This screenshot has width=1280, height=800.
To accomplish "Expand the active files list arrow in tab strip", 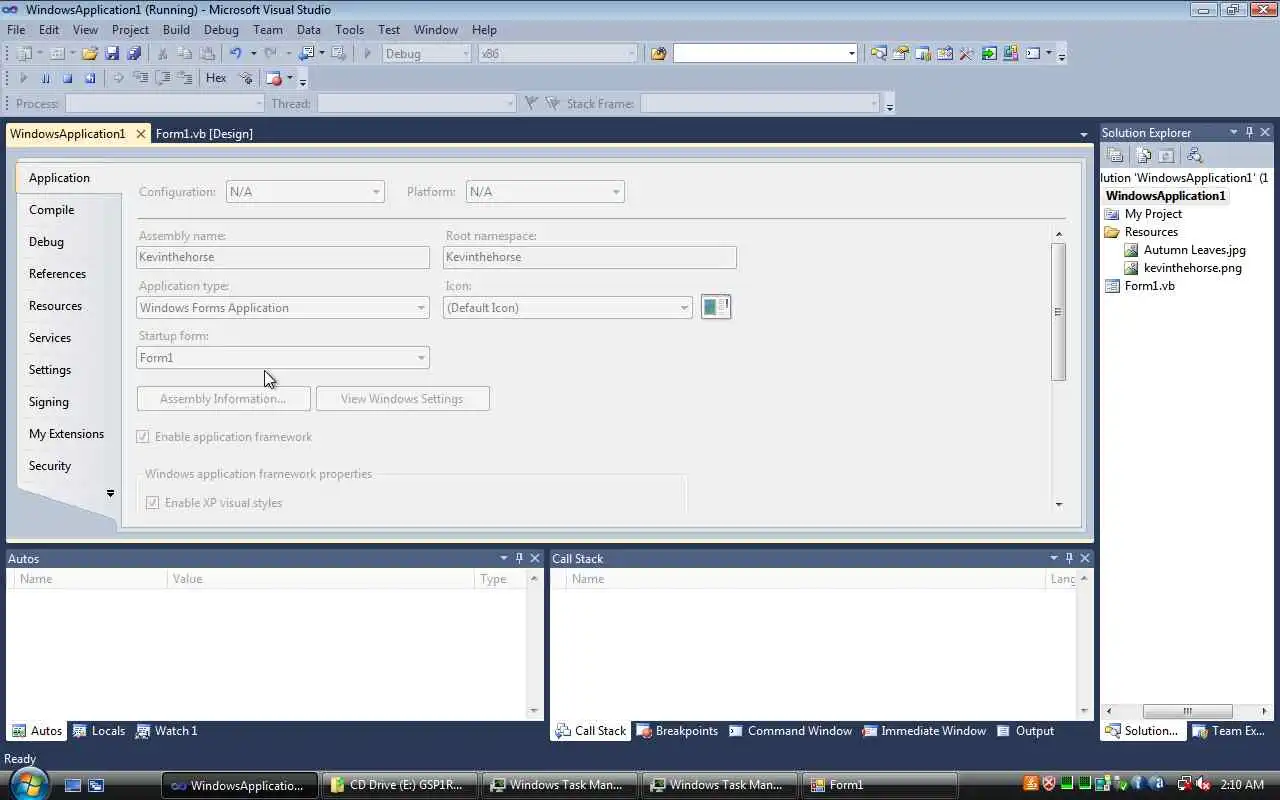I will [1084, 134].
